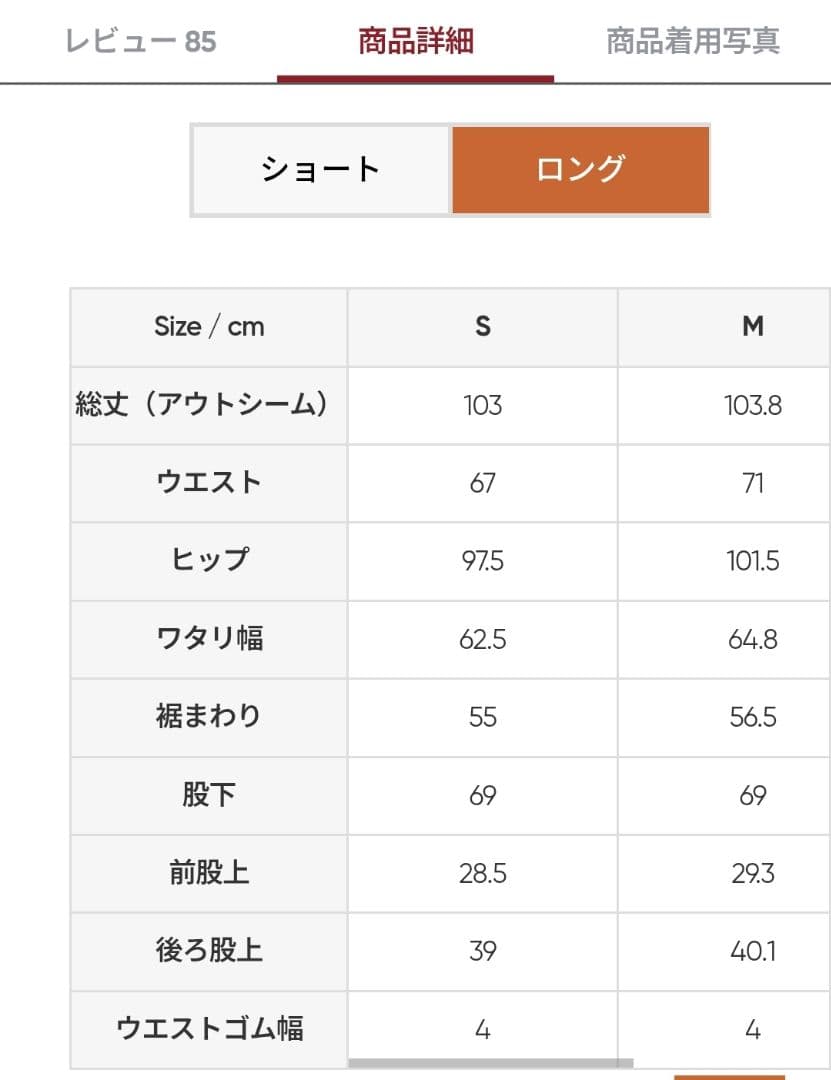Click the ヒップ row label
Image resolution: width=831 pixels, height=1080 pixels.
tap(209, 561)
